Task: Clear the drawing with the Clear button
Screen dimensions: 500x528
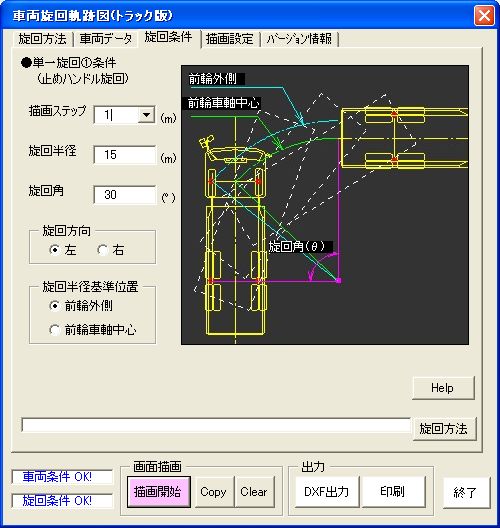Action: coord(254,492)
